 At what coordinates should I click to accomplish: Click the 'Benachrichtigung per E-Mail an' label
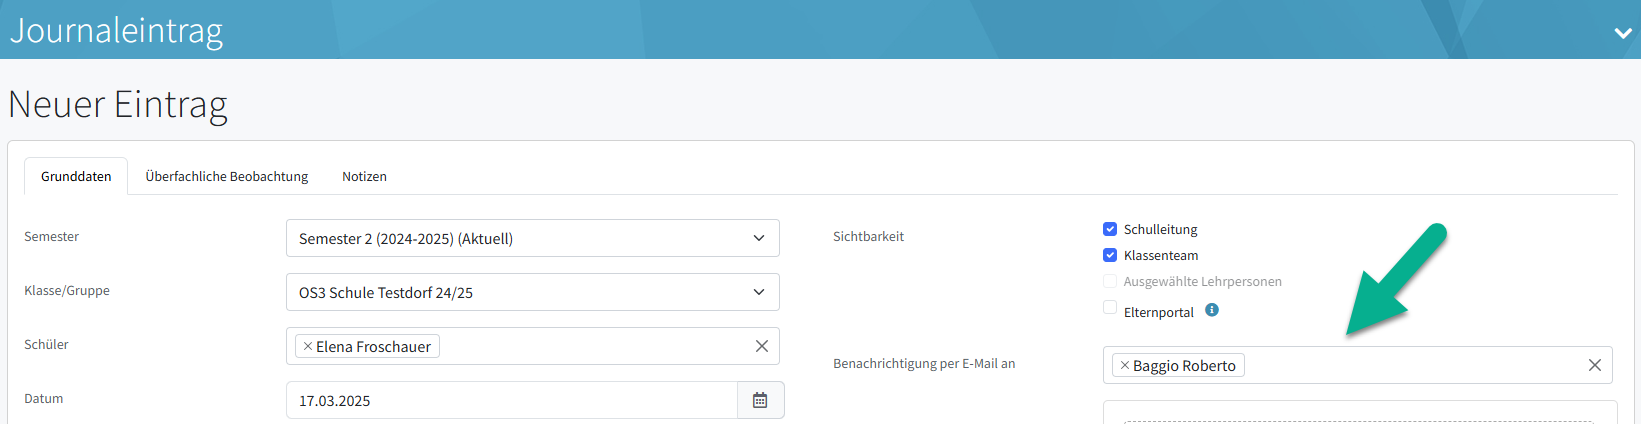(x=924, y=363)
